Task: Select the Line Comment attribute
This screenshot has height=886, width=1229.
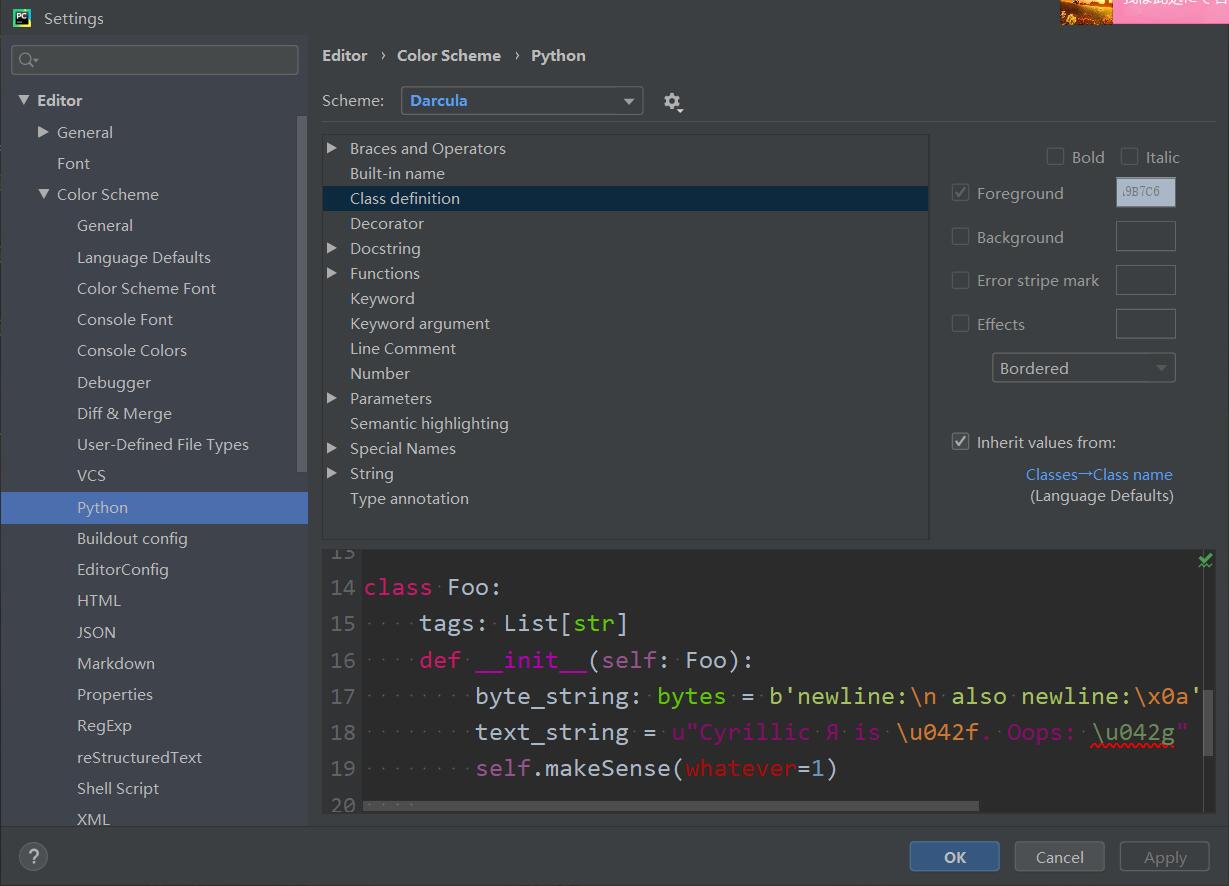Action: click(x=403, y=348)
